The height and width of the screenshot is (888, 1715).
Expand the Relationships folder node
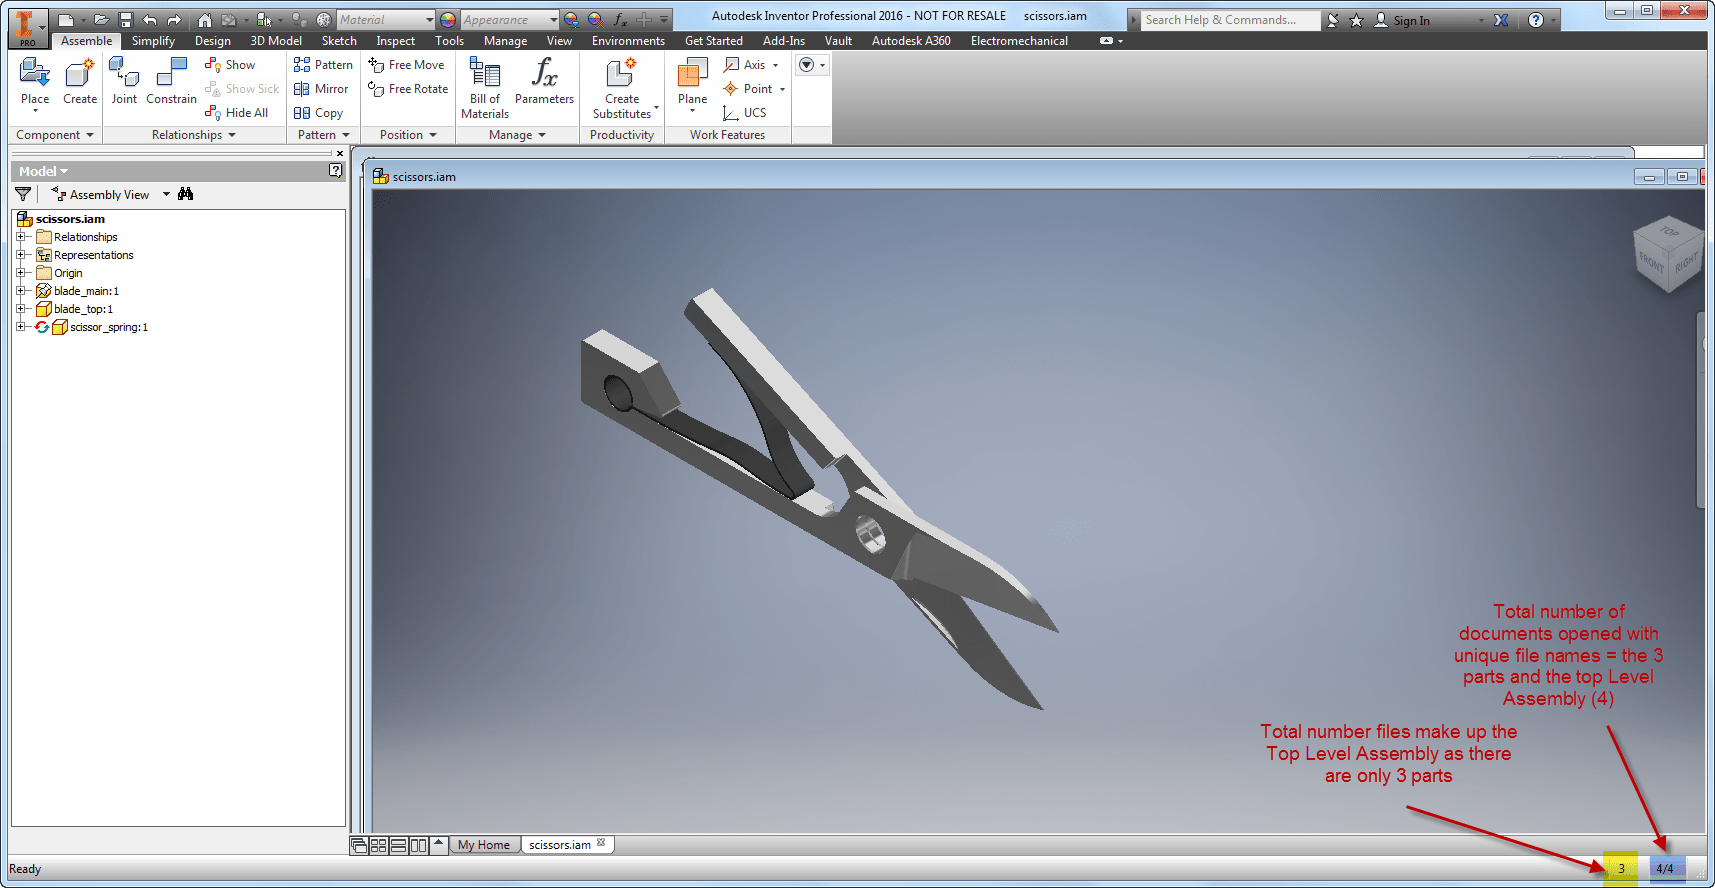(21, 237)
